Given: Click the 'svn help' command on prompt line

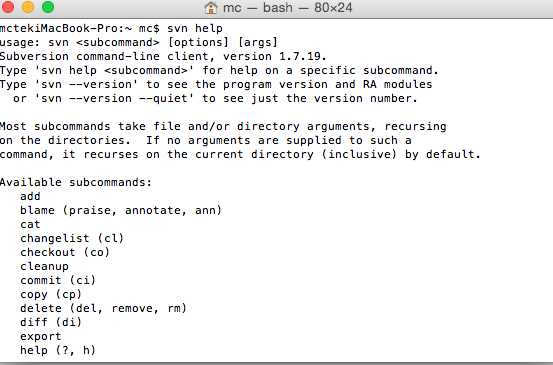Looking at the screenshot, I should point(195,28).
